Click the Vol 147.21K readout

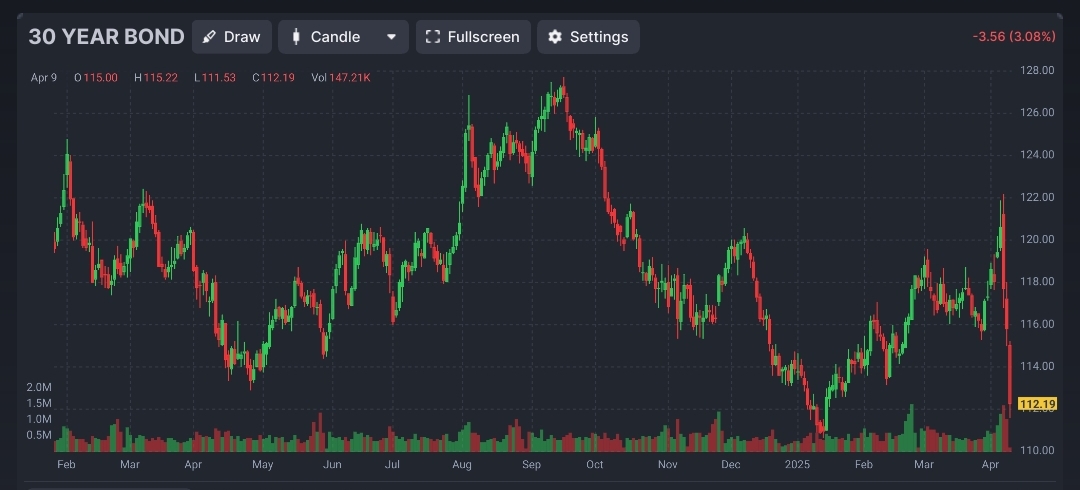coord(341,77)
